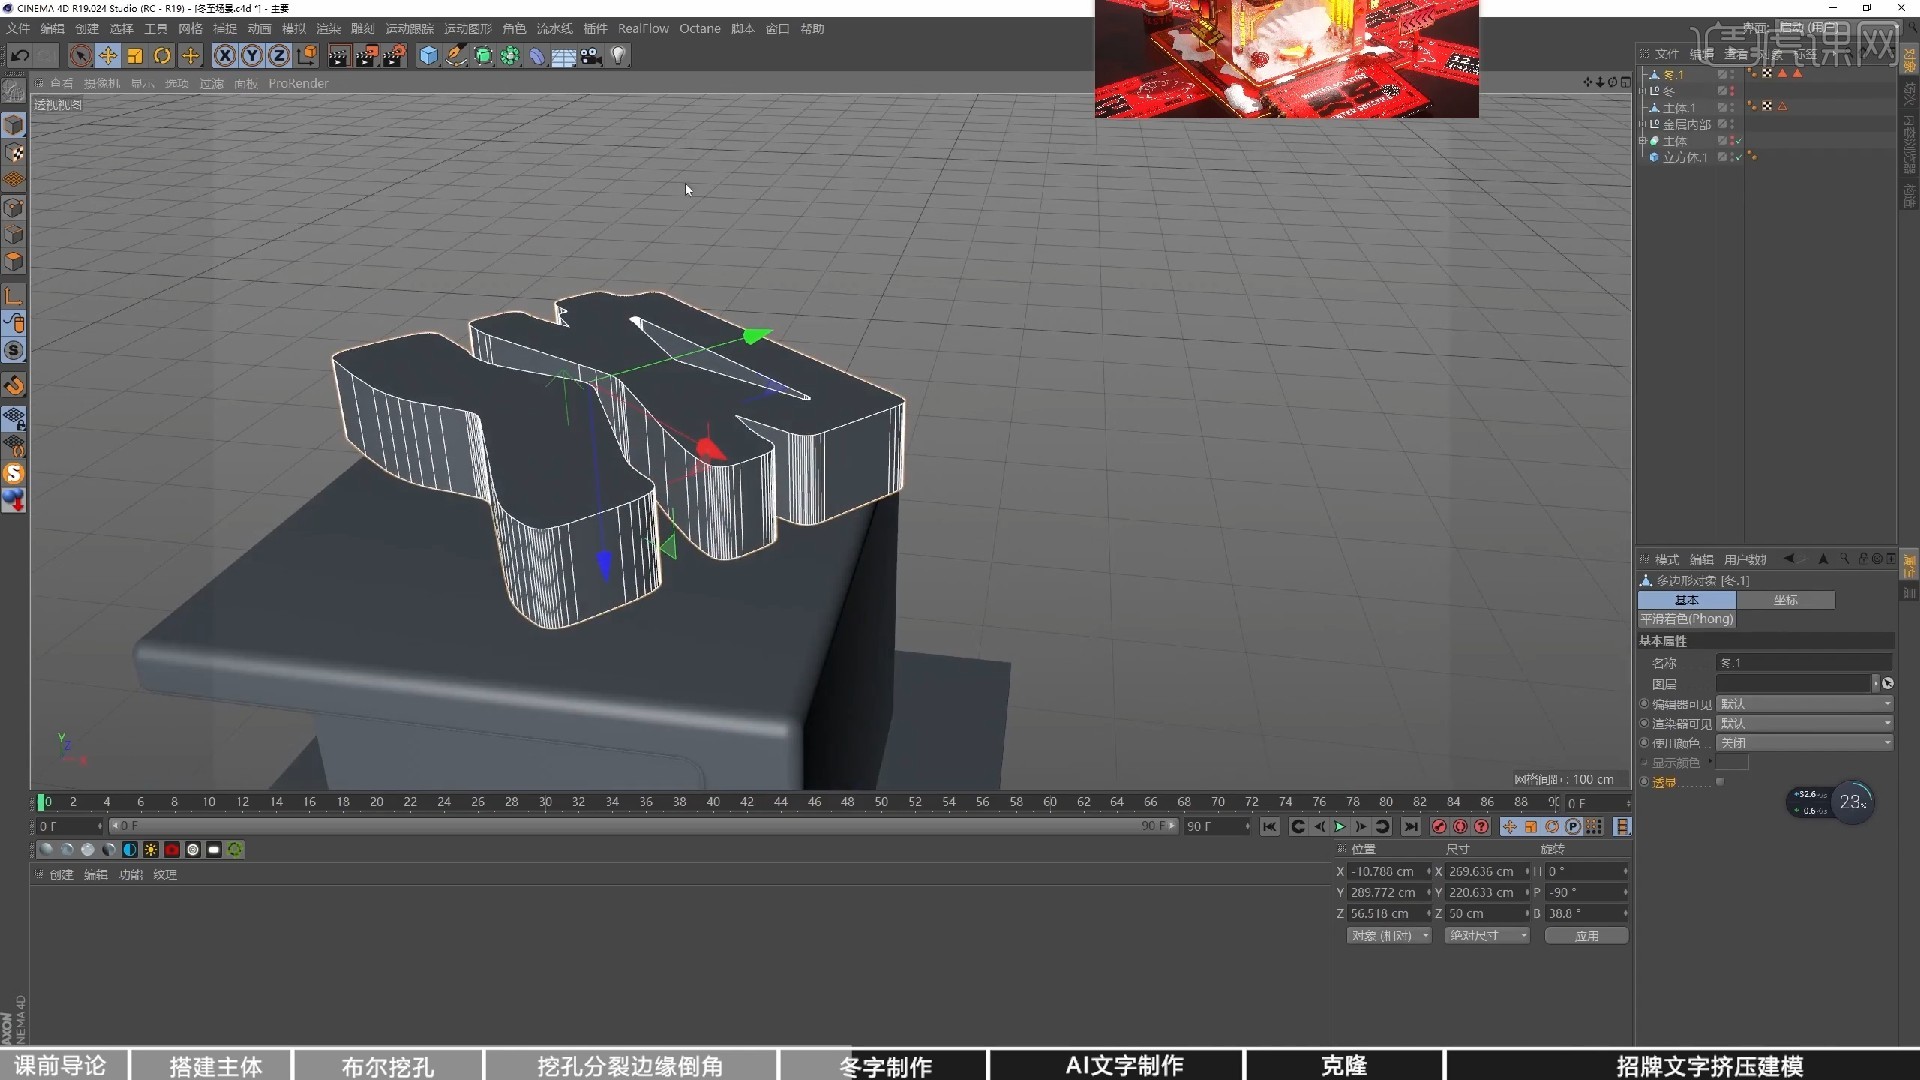
Task: Open the 创建 main menu
Action: click(x=87, y=29)
